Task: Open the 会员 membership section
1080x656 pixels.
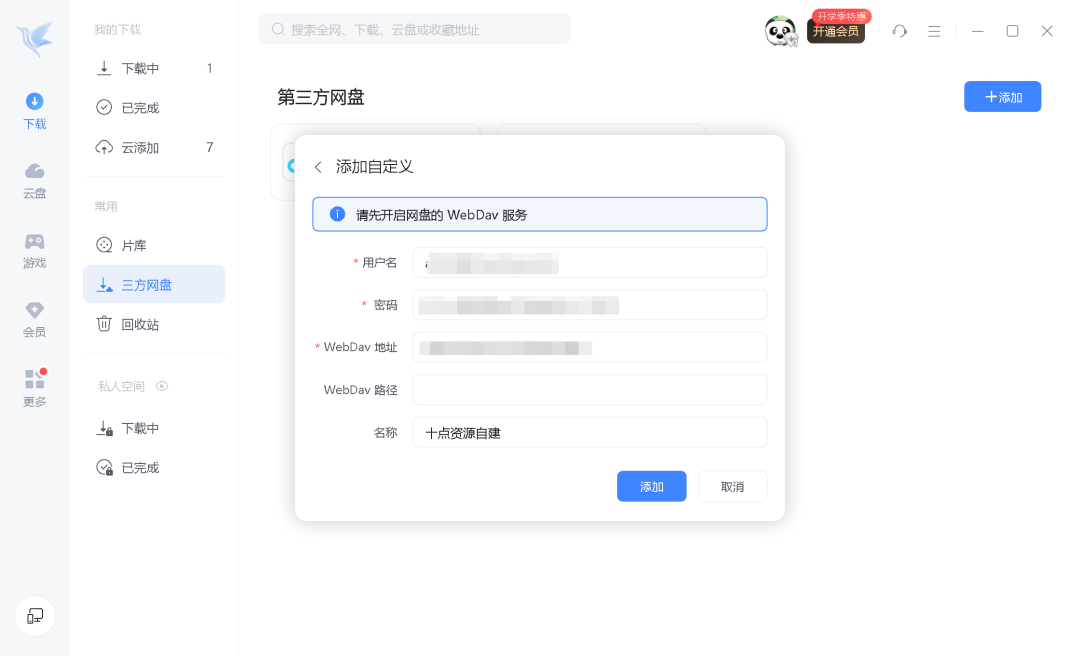Action: [x=34, y=320]
